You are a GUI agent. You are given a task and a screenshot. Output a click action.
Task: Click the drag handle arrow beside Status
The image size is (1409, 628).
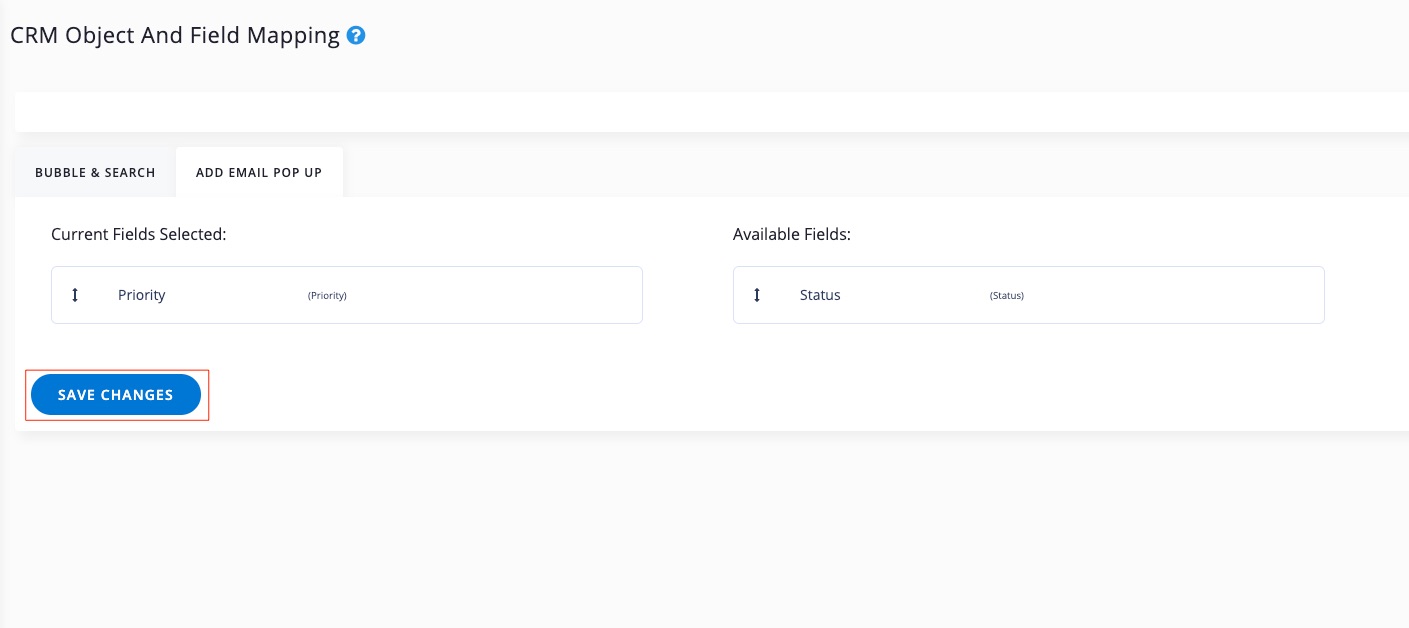click(757, 295)
